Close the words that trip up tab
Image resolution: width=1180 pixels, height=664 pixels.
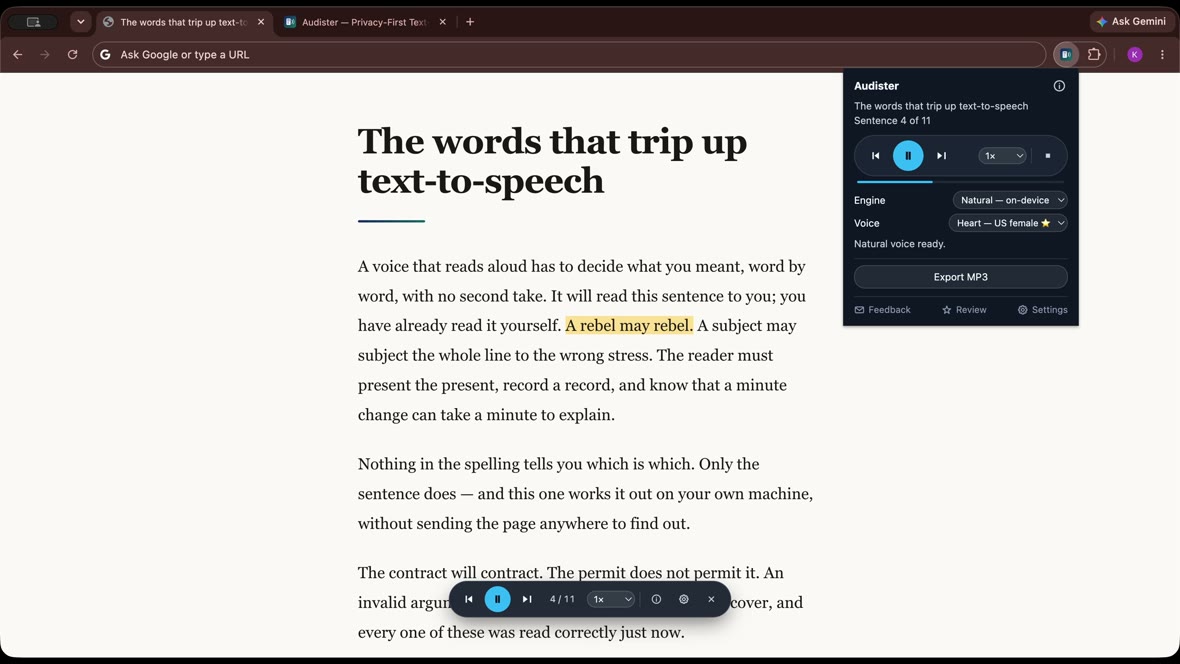(261, 22)
